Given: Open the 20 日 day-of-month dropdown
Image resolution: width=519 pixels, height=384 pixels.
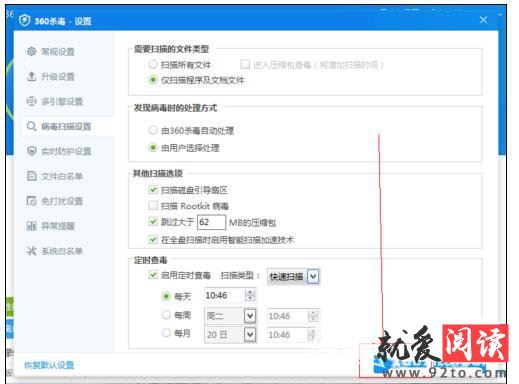Looking at the screenshot, I should pyautogui.click(x=230, y=334).
